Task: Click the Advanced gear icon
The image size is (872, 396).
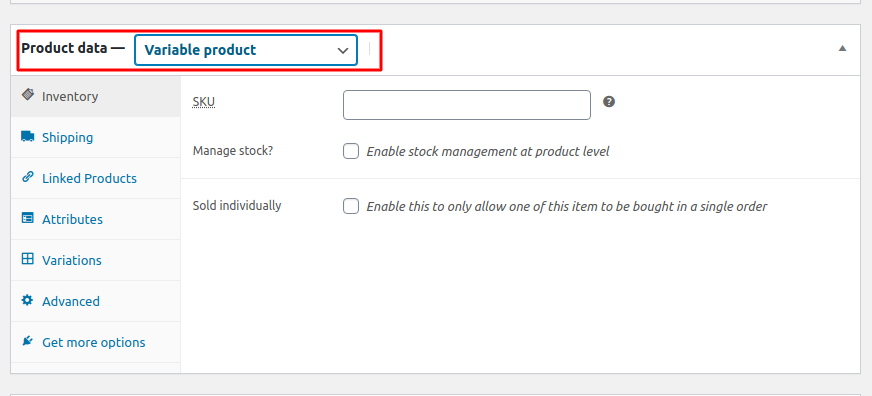Action: (x=27, y=300)
